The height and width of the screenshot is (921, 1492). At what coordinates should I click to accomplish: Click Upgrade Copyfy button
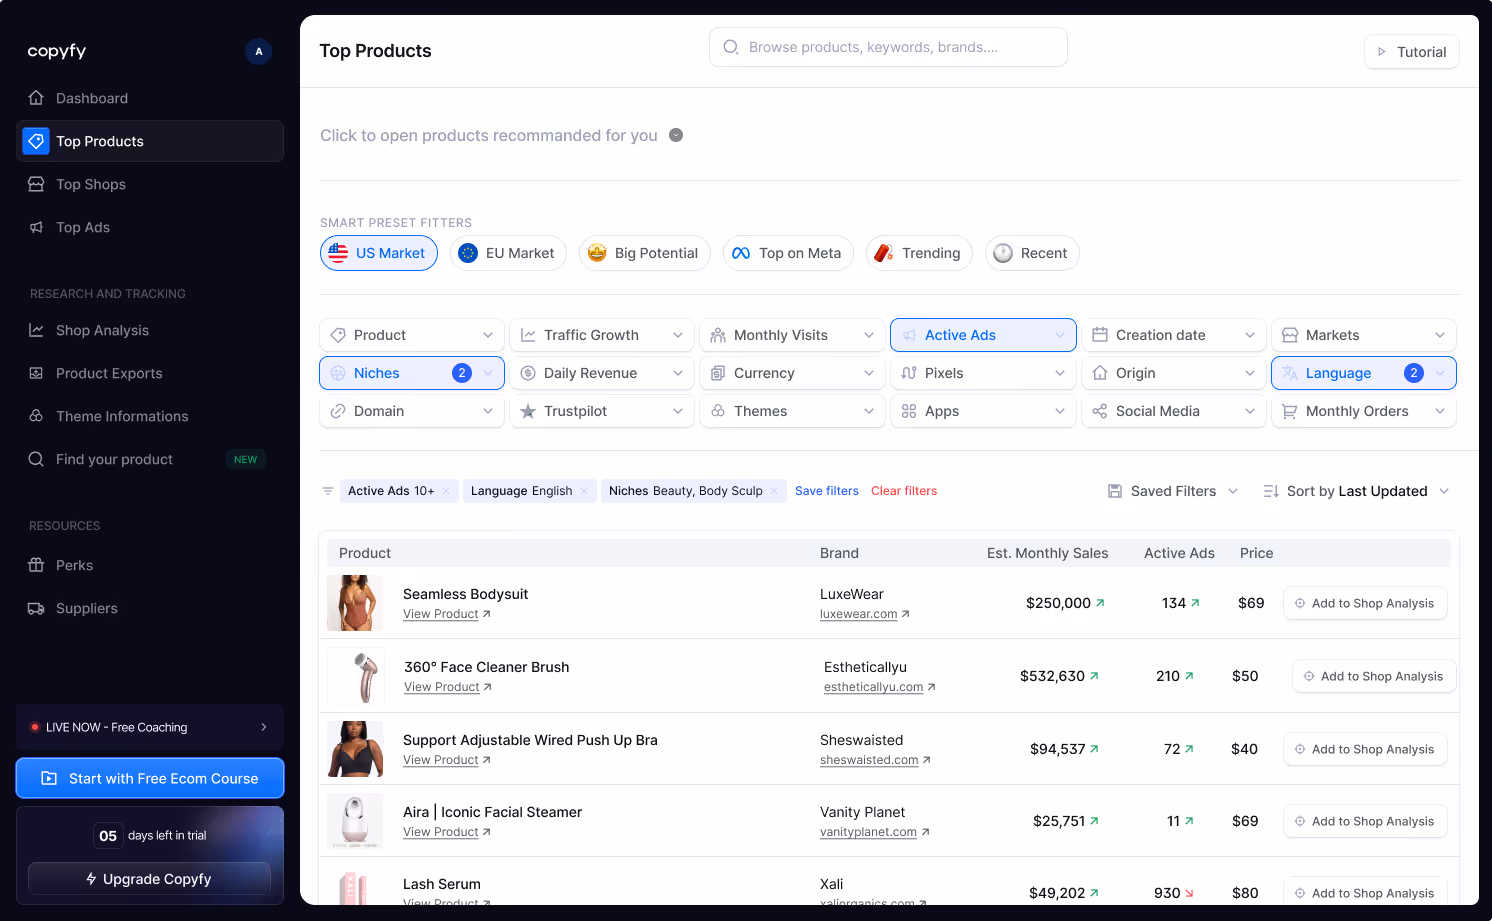click(149, 879)
